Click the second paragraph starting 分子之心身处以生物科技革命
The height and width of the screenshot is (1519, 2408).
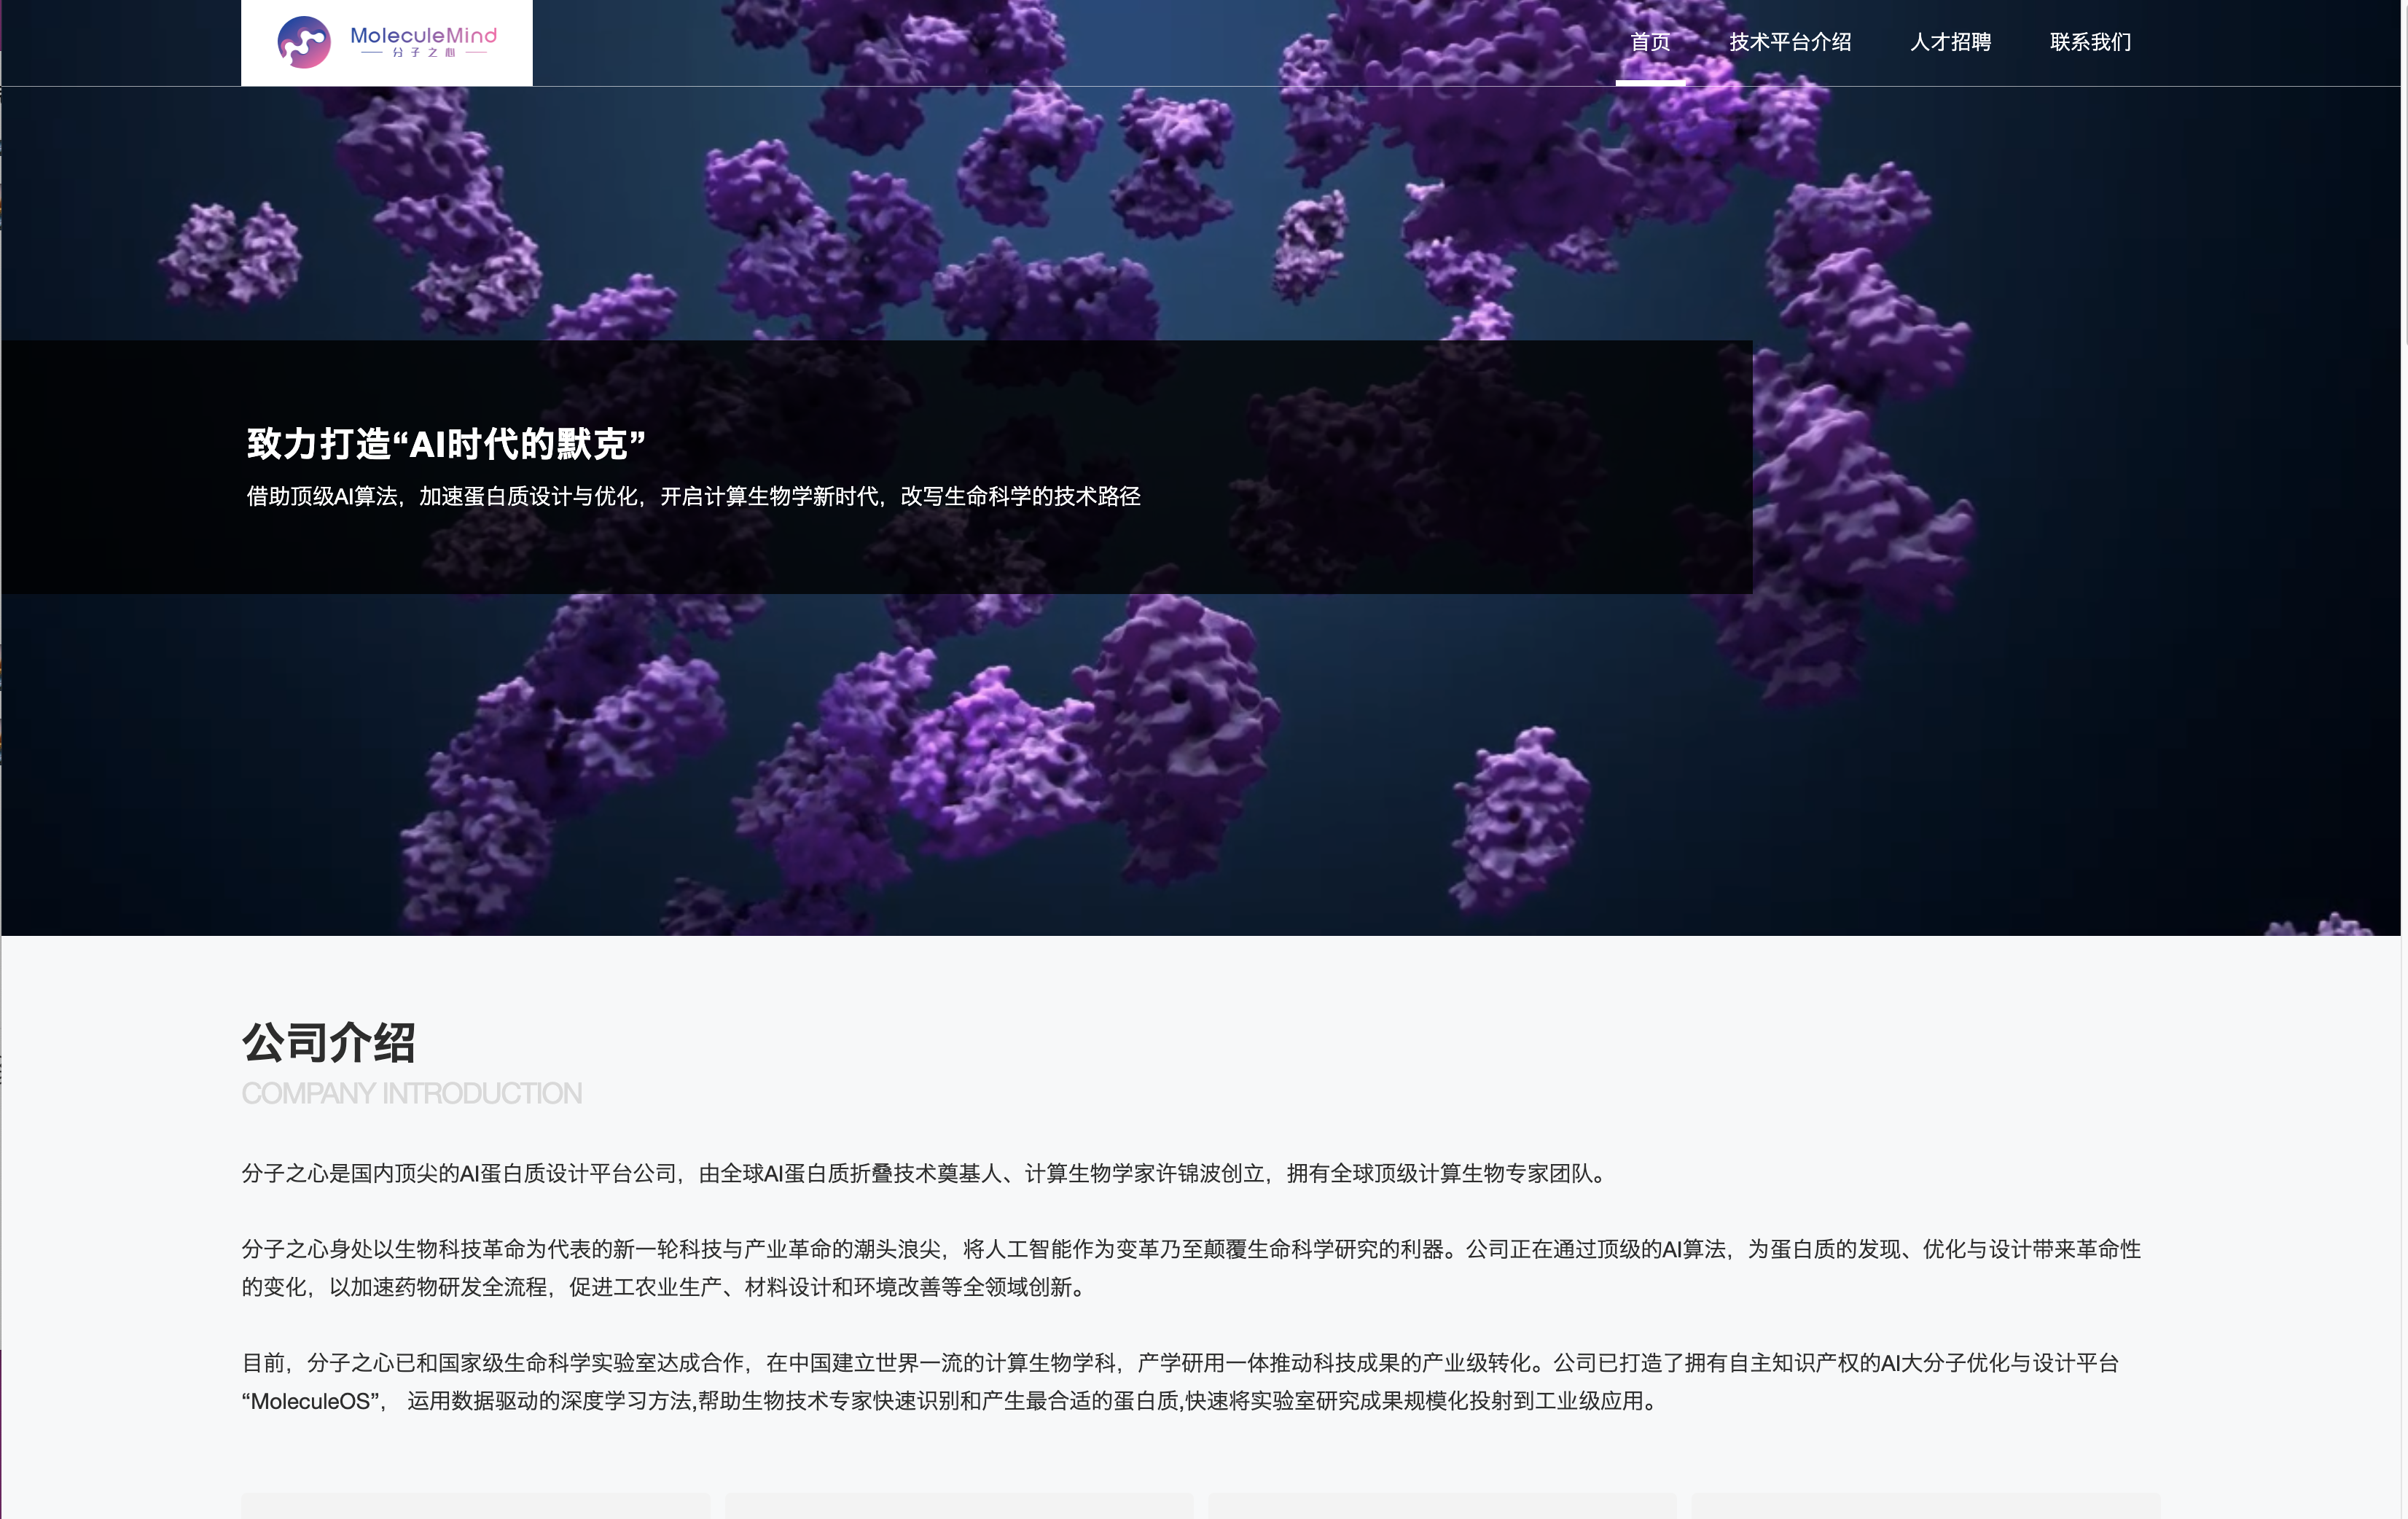pos(1191,1268)
